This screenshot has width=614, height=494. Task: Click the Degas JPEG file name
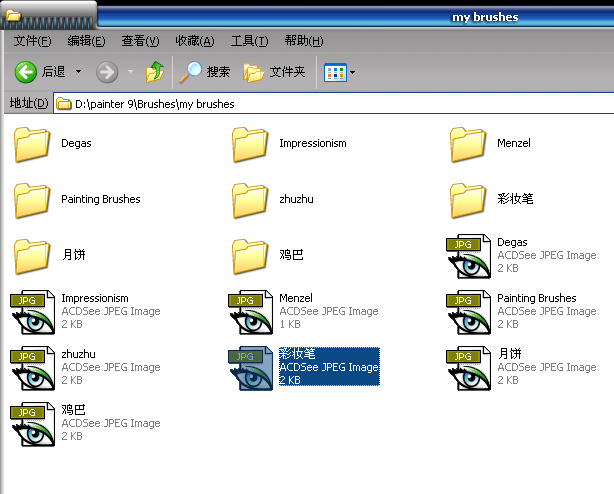(512, 242)
